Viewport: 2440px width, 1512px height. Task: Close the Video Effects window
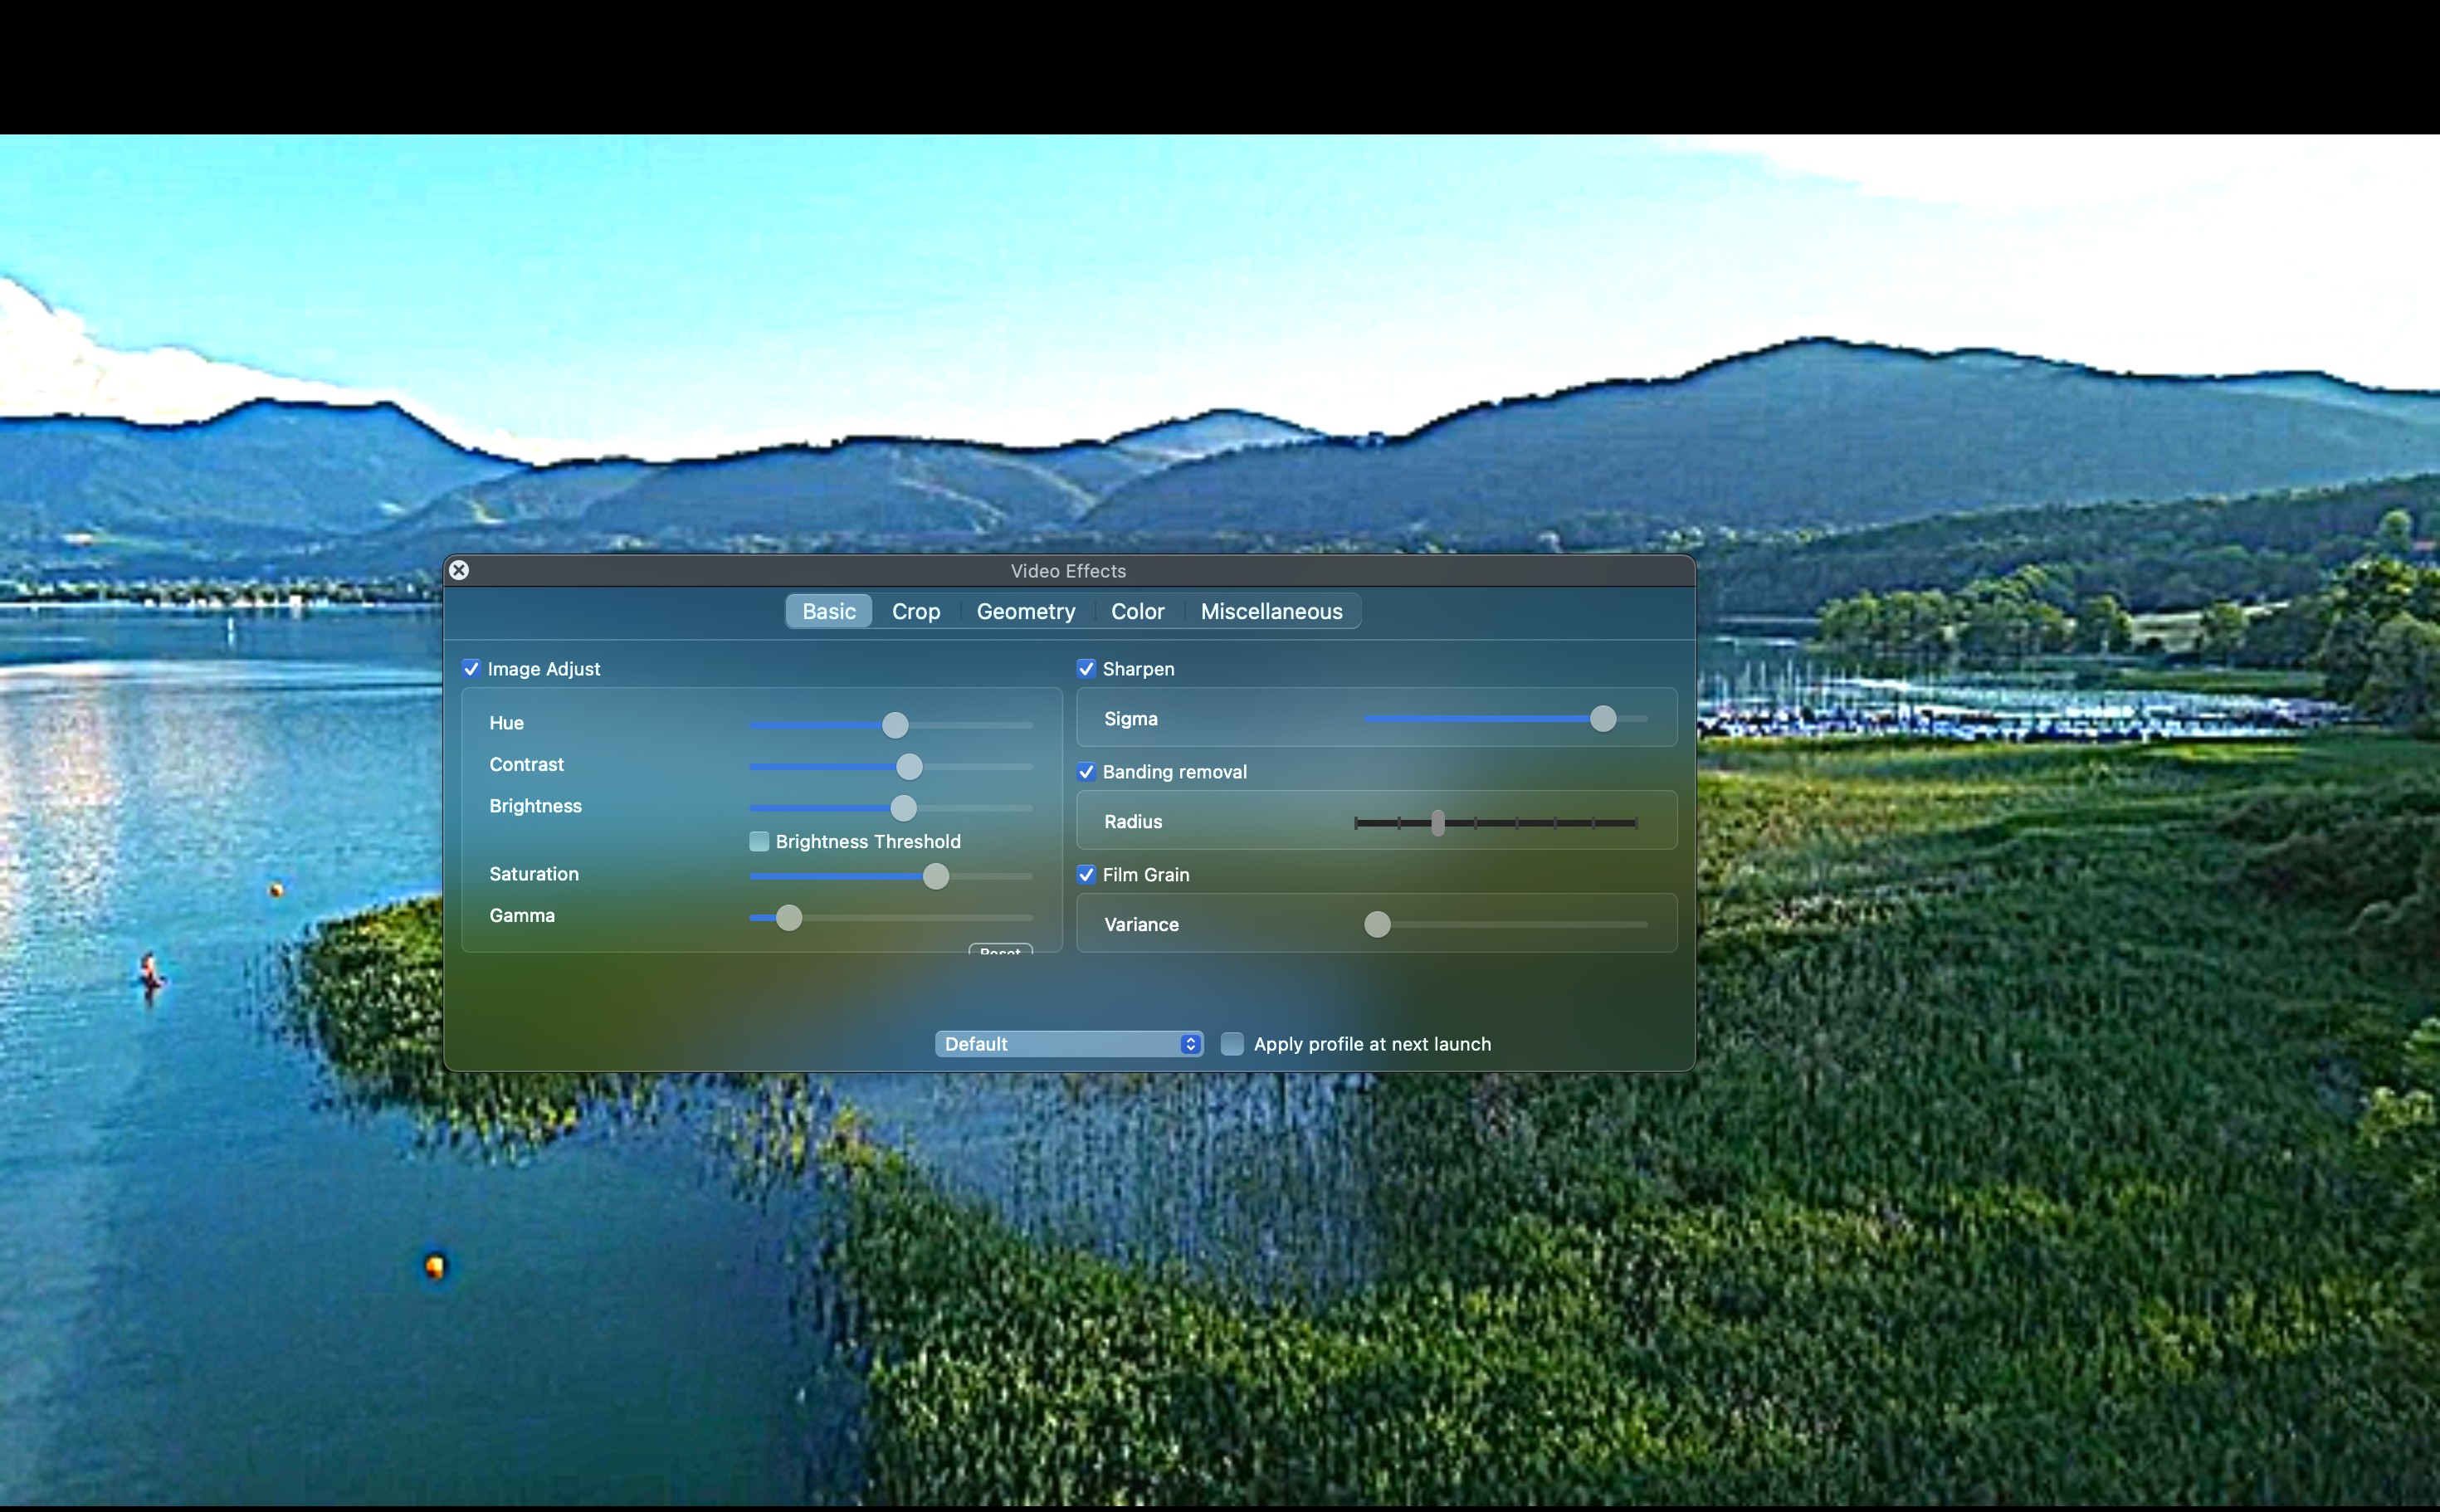point(459,570)
